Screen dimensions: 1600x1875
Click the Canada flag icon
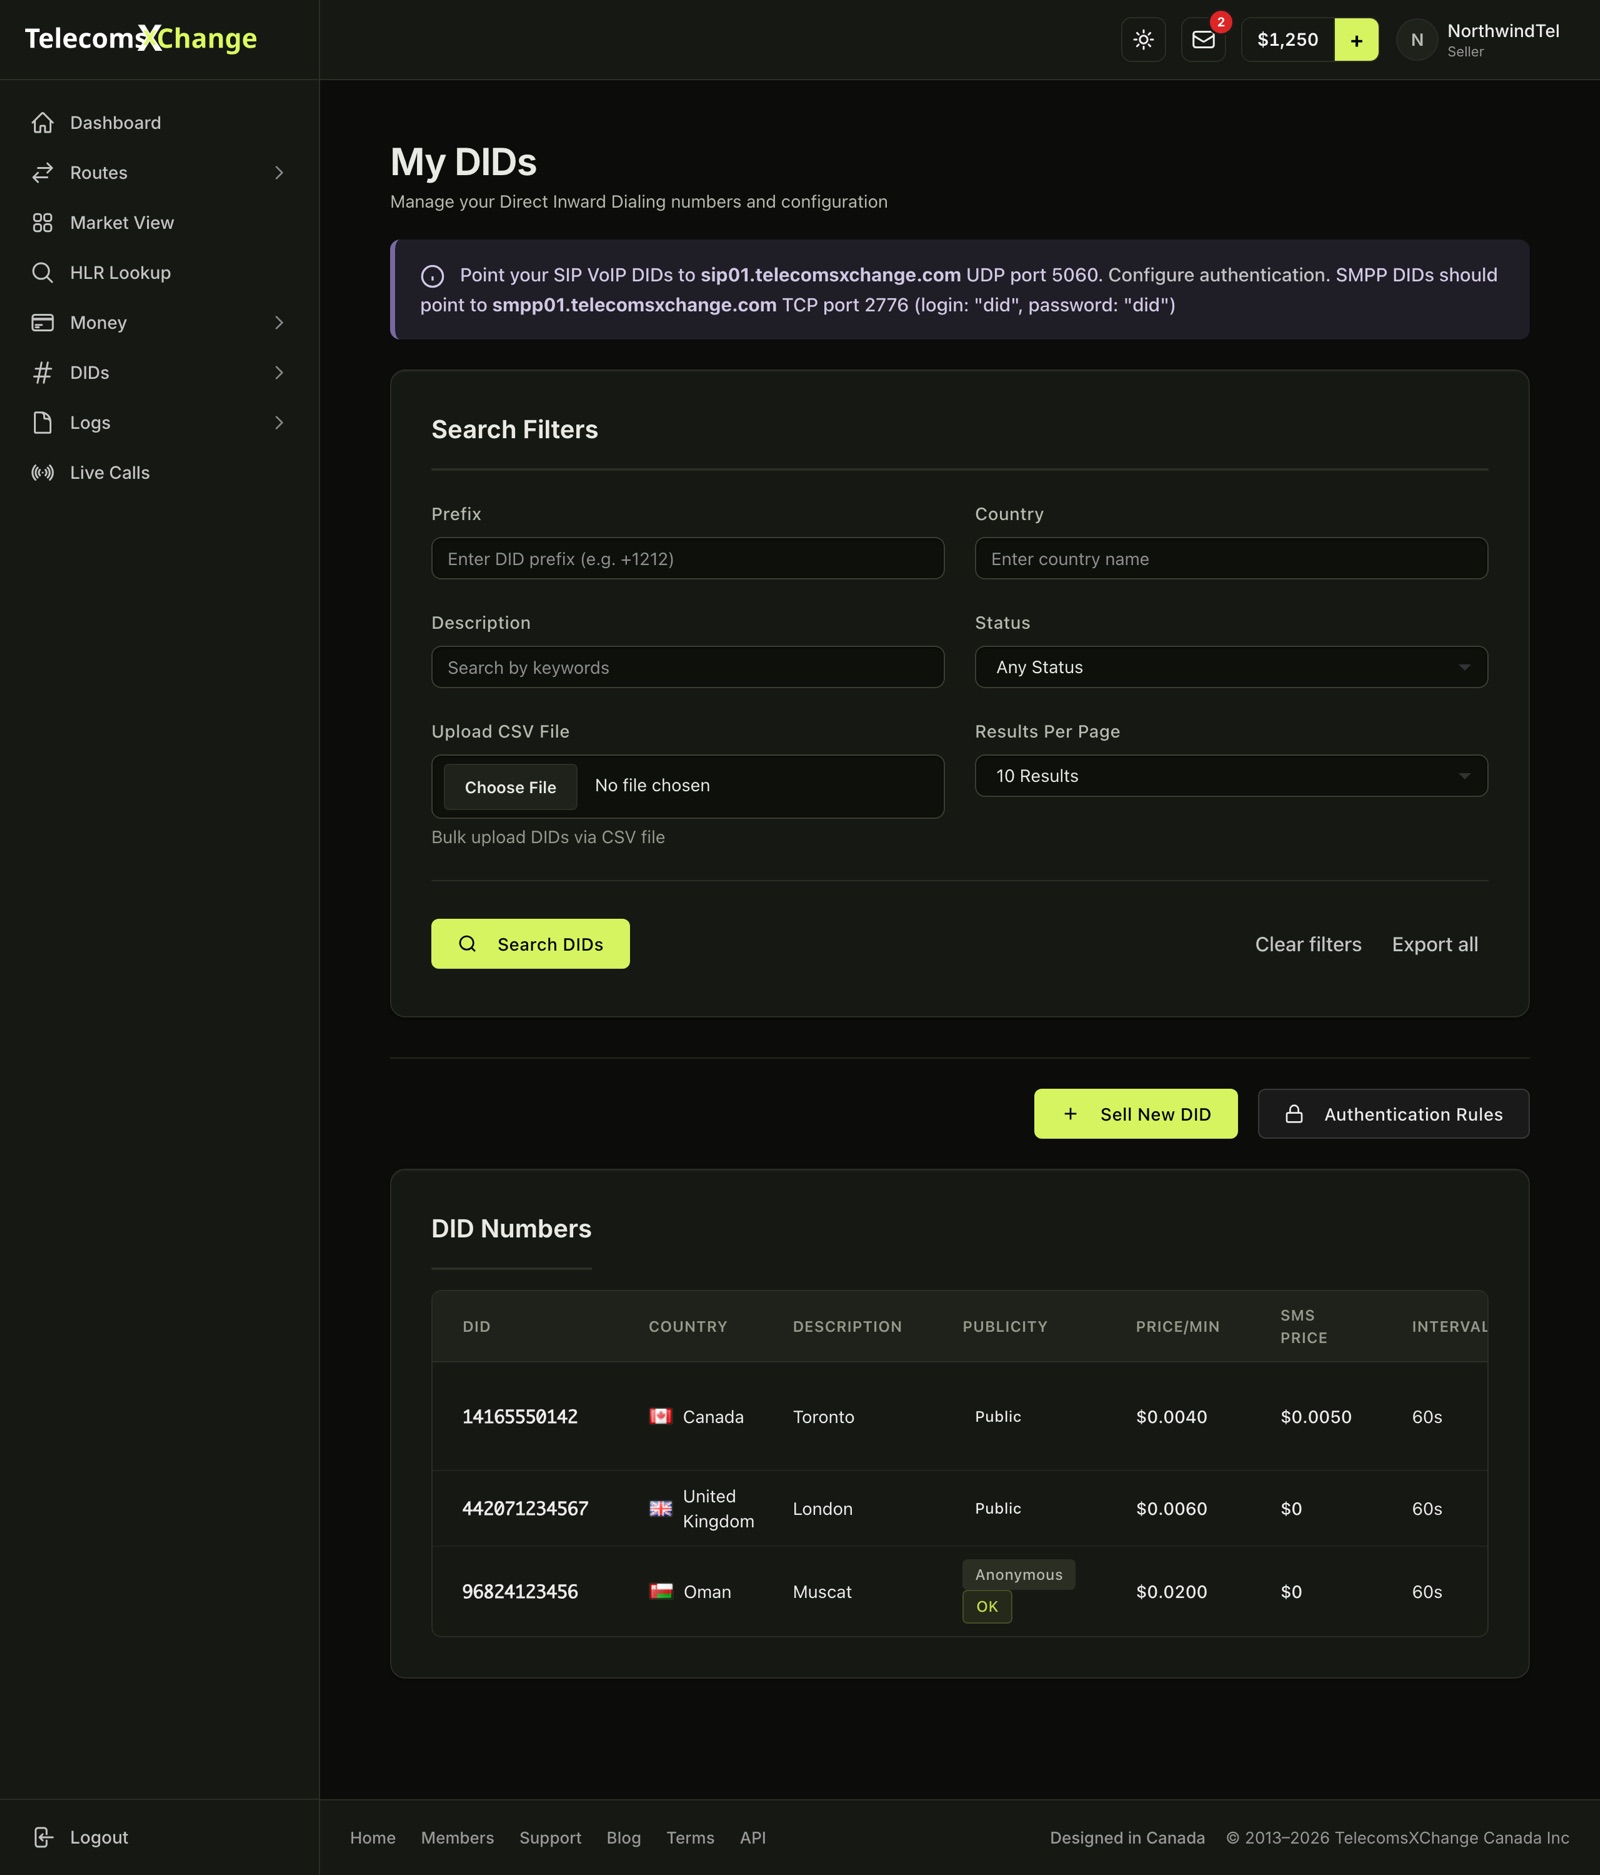click(x=660, y=1416)
